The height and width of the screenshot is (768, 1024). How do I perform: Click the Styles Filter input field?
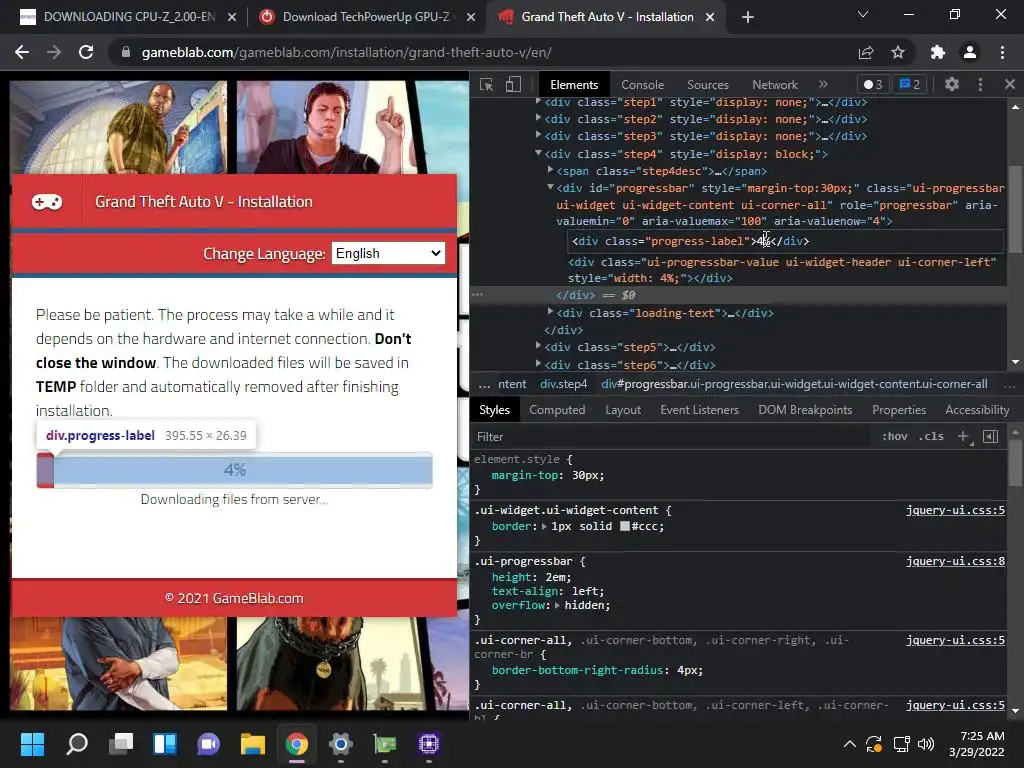pos(673,436)
